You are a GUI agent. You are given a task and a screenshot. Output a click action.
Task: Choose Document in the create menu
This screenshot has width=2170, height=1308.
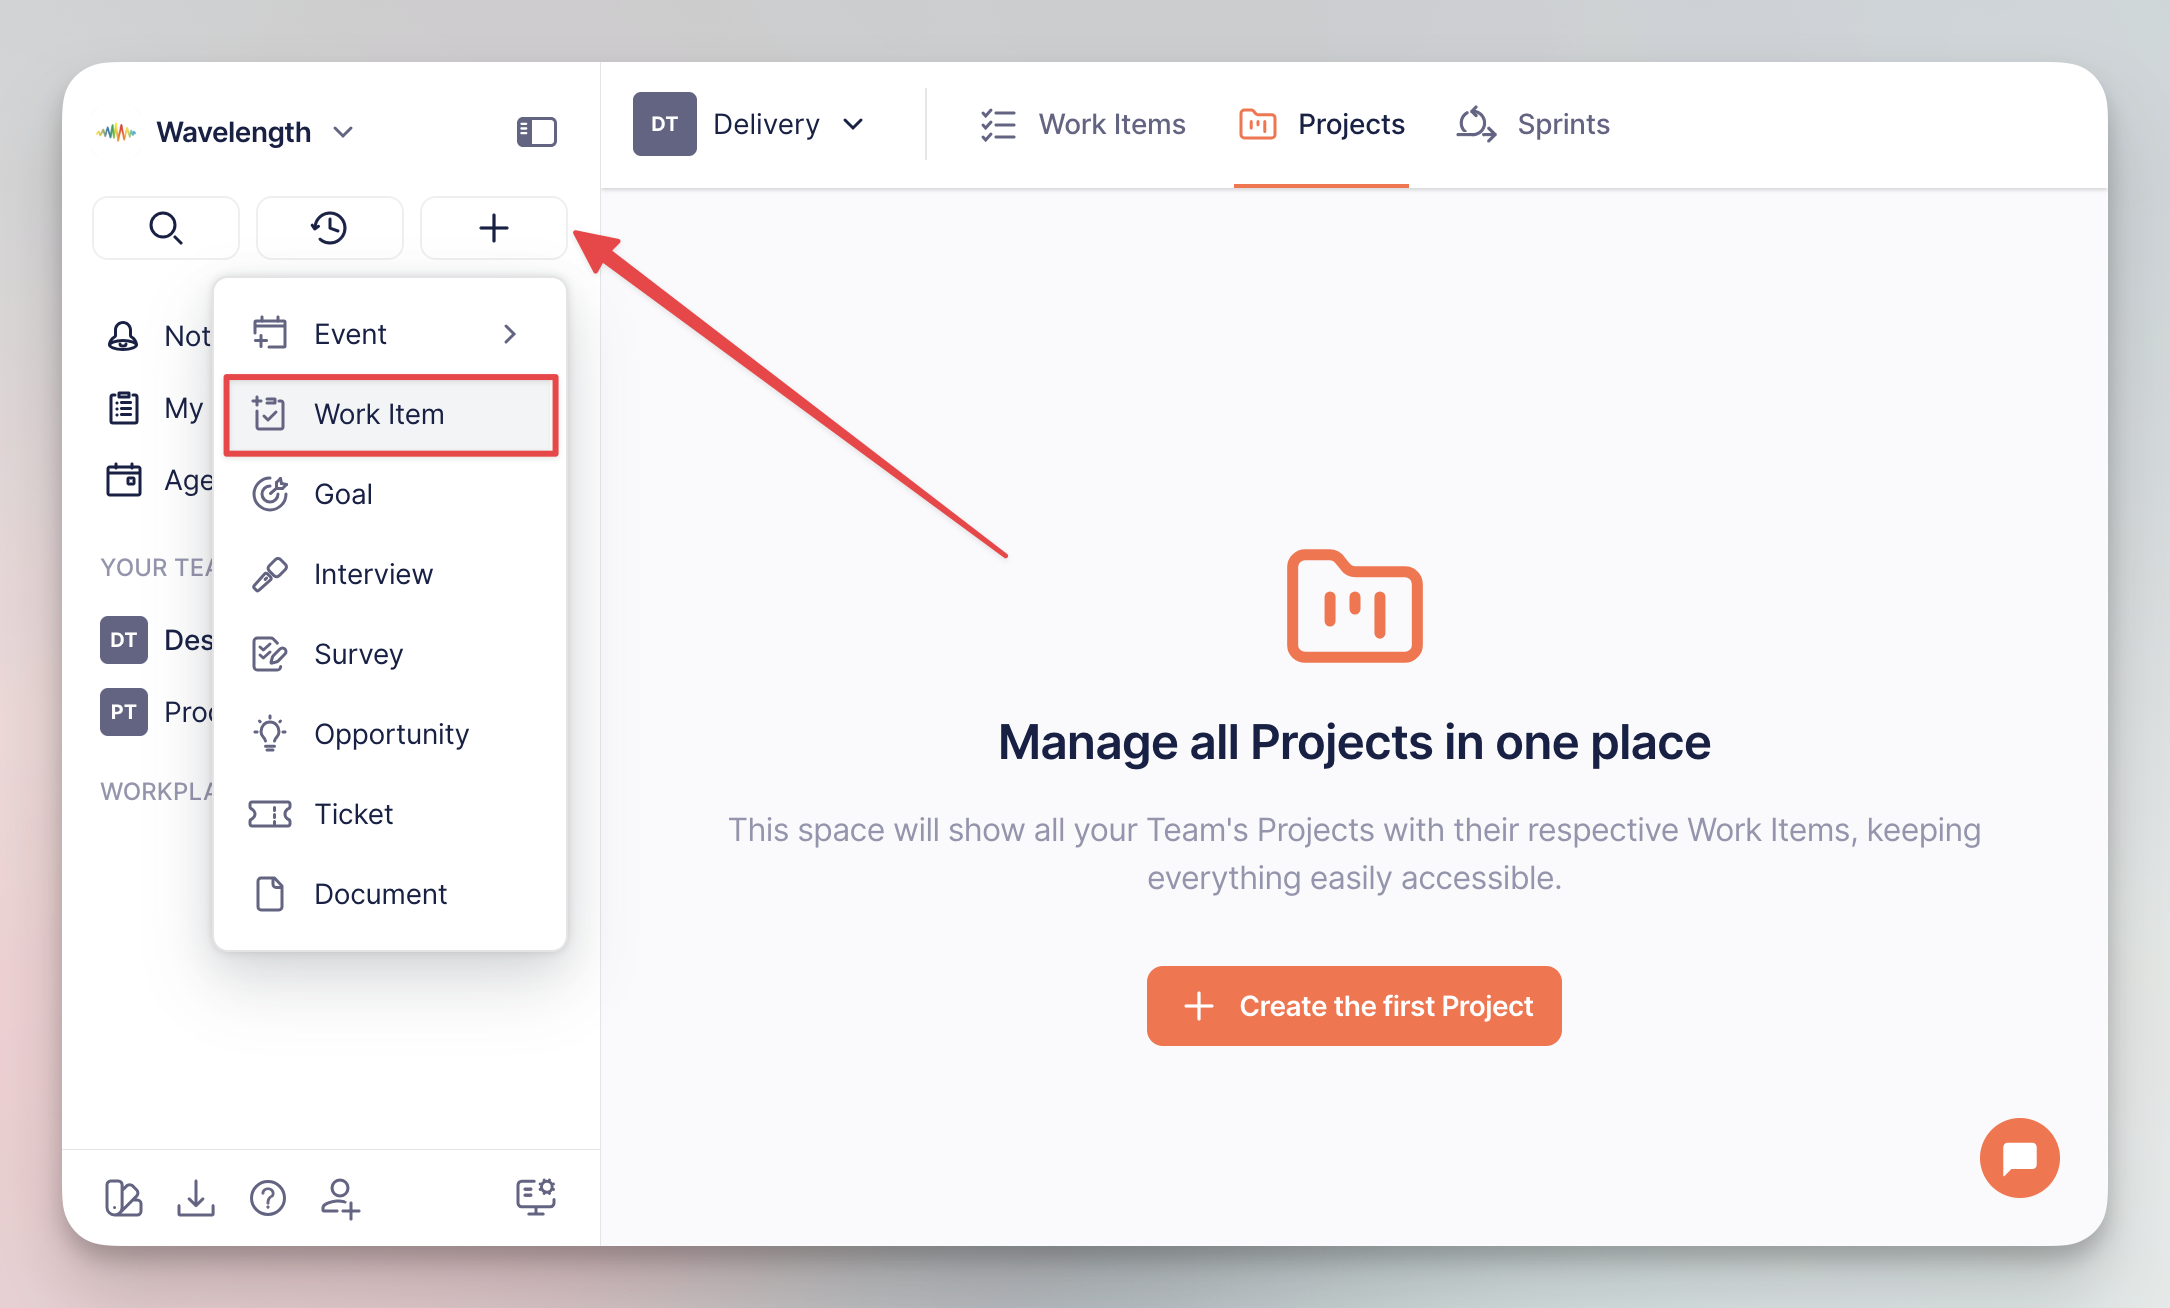[x=391, y=894]
